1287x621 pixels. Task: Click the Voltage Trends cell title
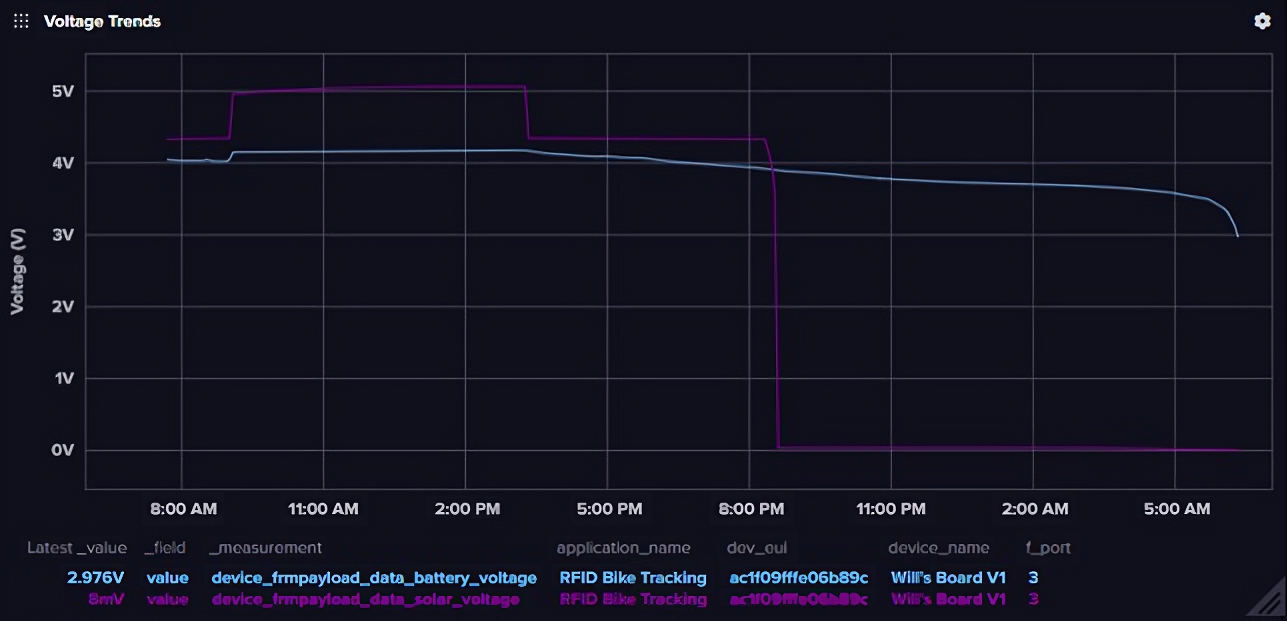102,21
